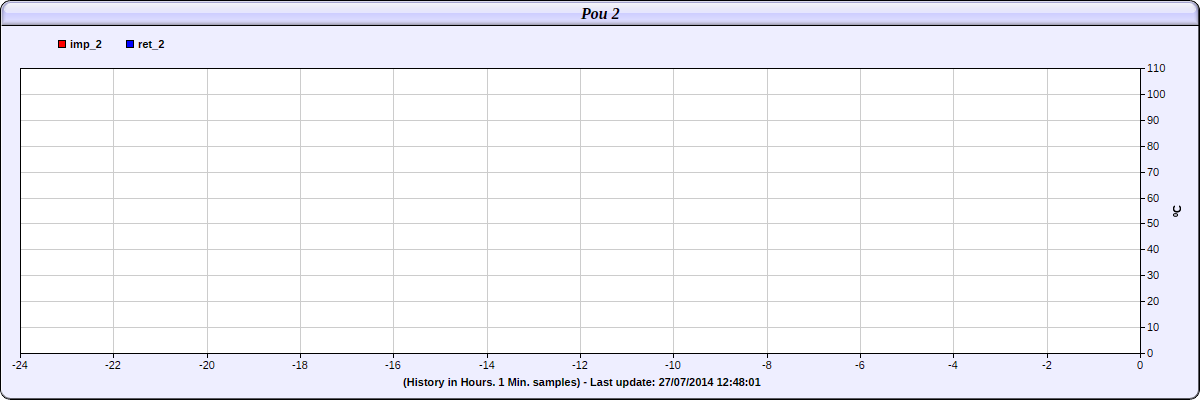Click the blue ret_2 legend swatch
This screenshot has height=400, width=1200.
click(130, 45)
